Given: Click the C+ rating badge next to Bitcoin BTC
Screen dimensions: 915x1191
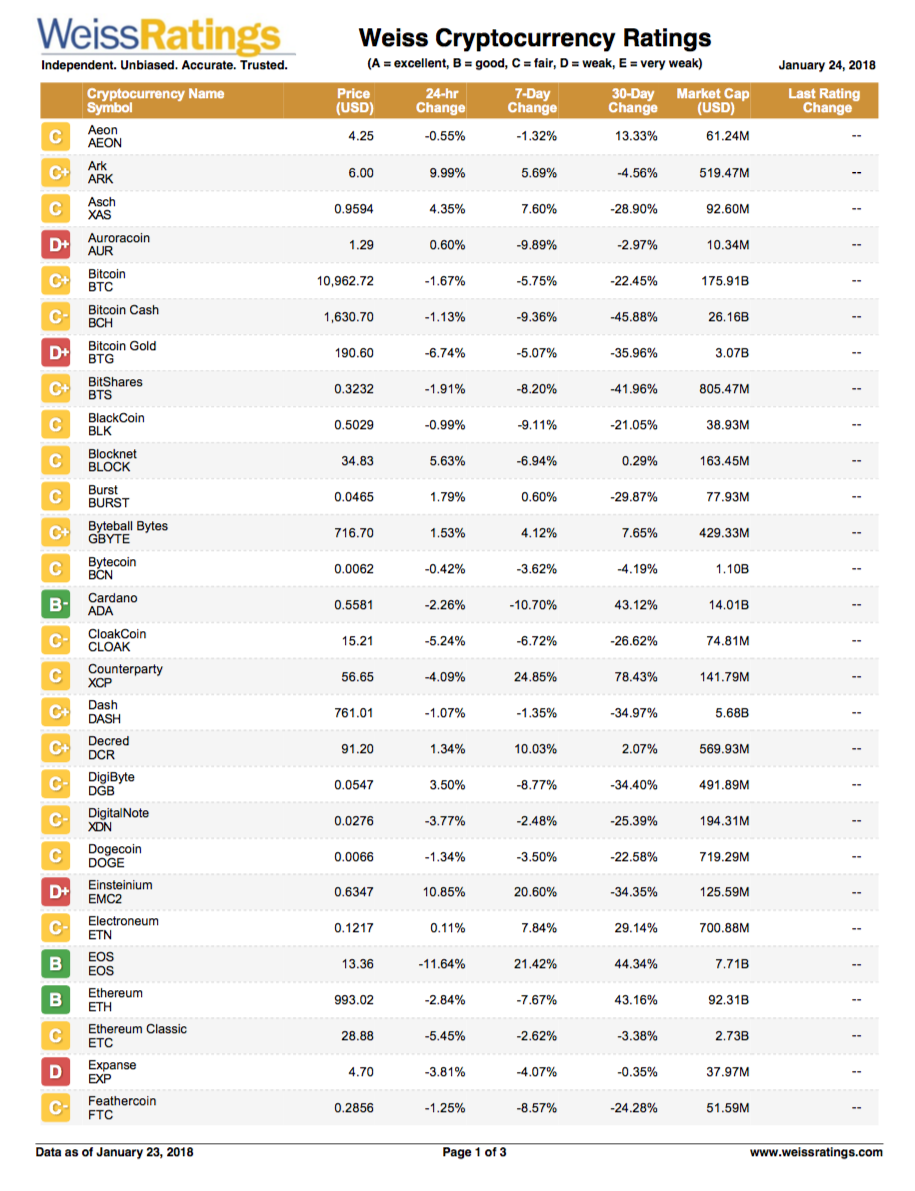Looking at the screenshot, I should click(56, 281).
